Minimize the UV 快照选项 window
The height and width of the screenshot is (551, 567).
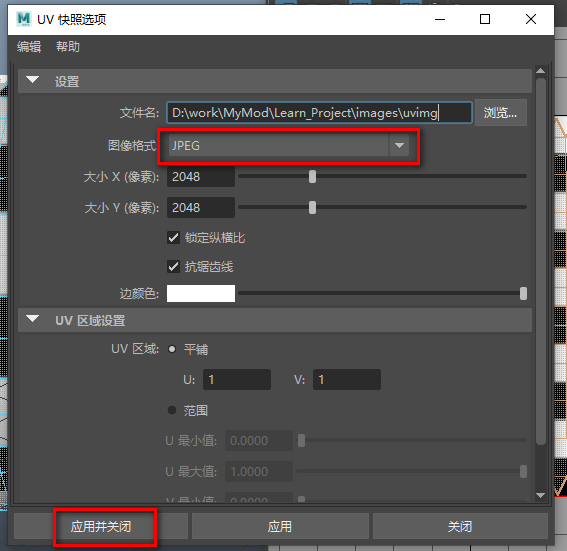point(440,19)
